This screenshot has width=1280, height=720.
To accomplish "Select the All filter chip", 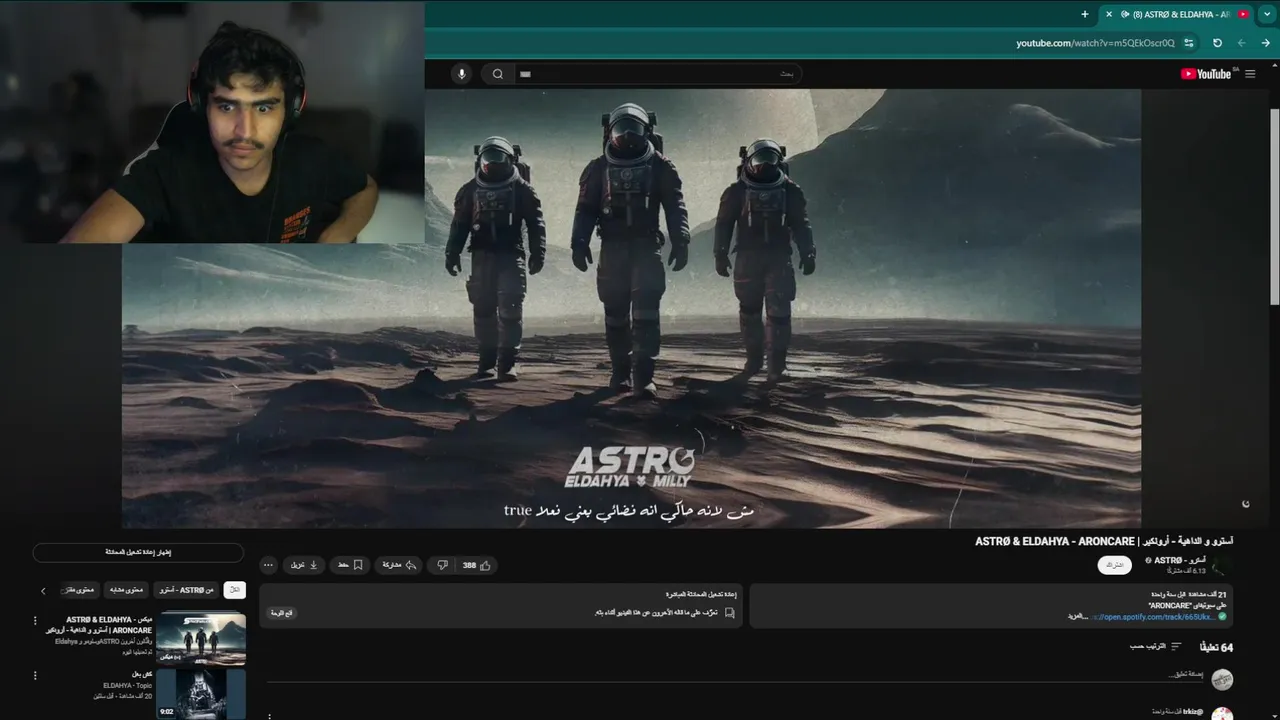I will [x=234, y=590].
